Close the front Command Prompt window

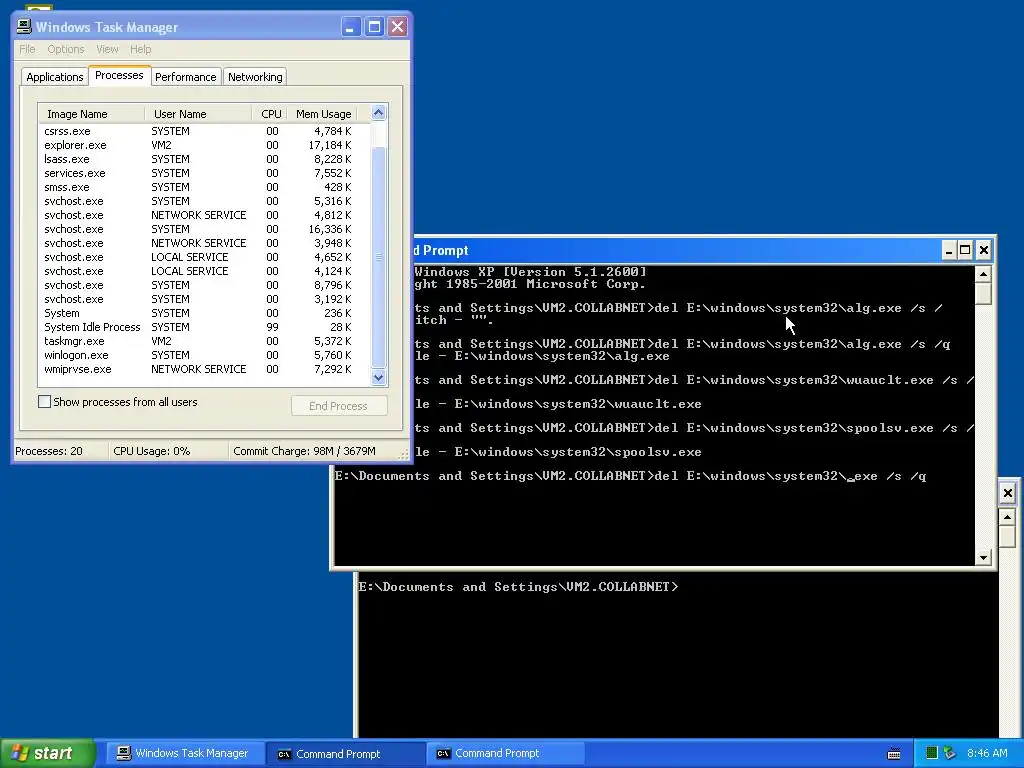(984, 250)
